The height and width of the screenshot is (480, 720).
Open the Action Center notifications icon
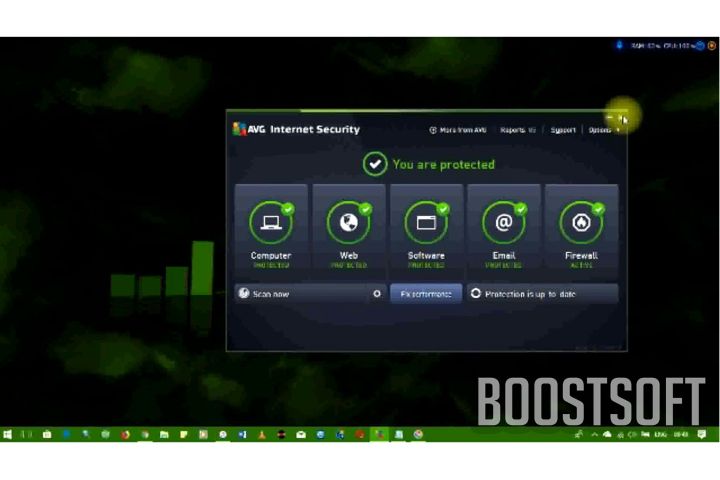click(701, 434)
